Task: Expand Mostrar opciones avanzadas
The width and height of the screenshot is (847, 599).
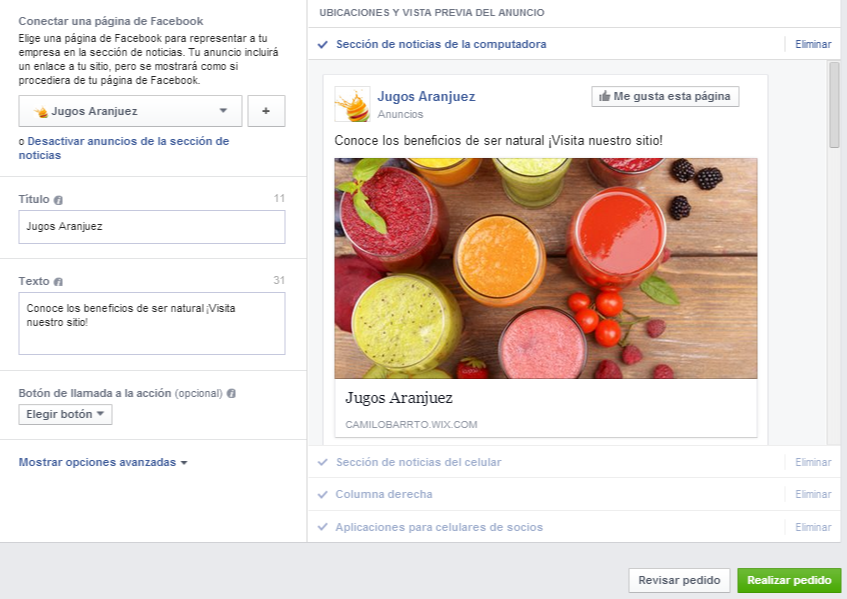Action: click(103, 462)
